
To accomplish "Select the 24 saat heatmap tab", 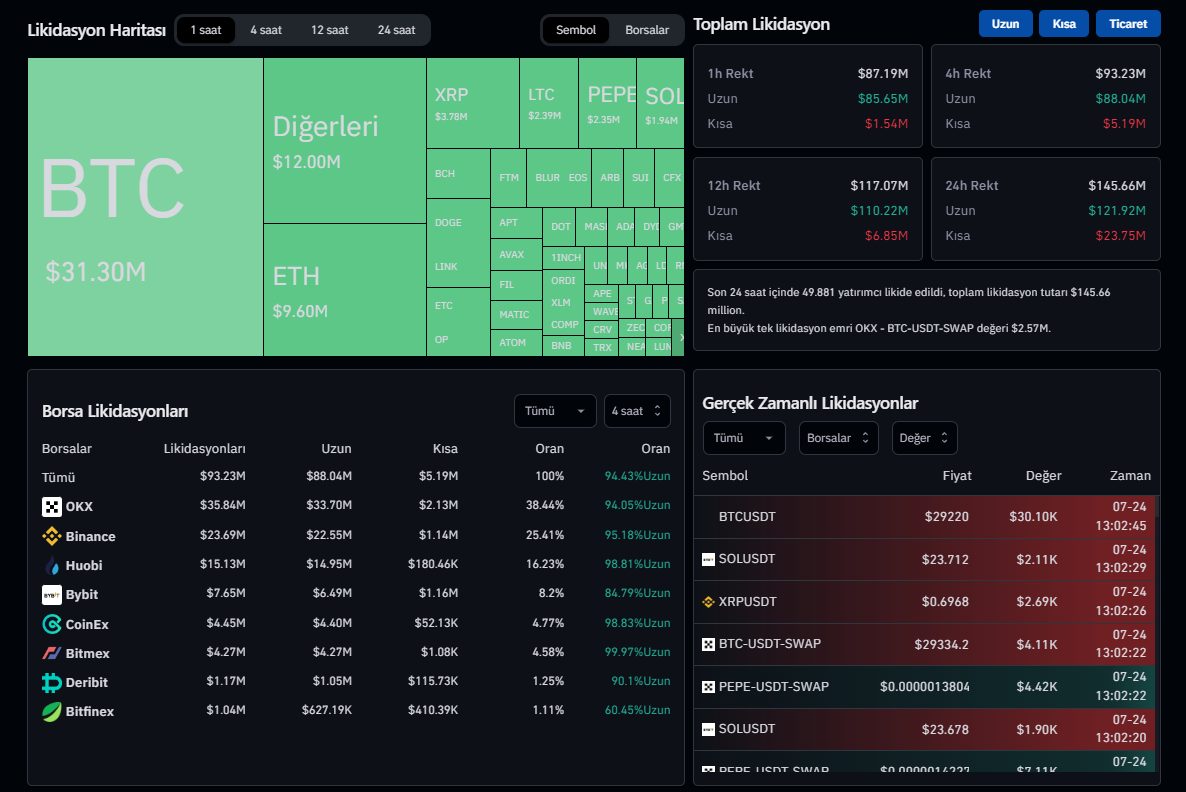I will coord(396,30).
